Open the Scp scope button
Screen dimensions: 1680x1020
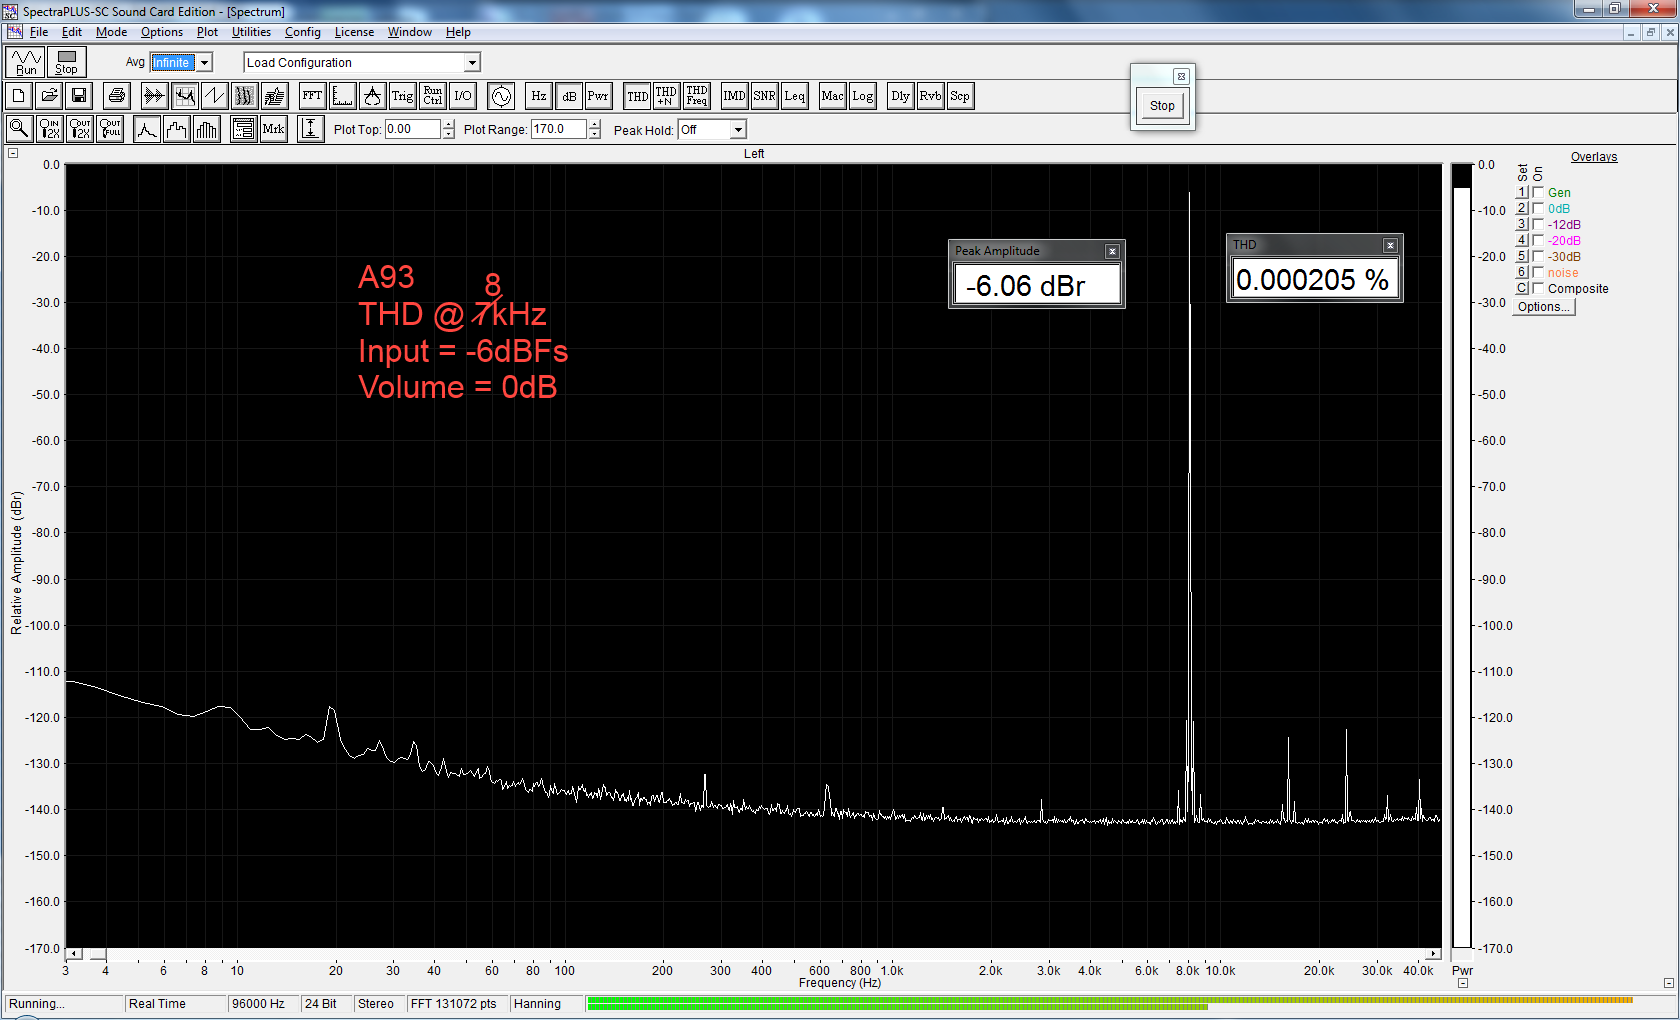960,96
